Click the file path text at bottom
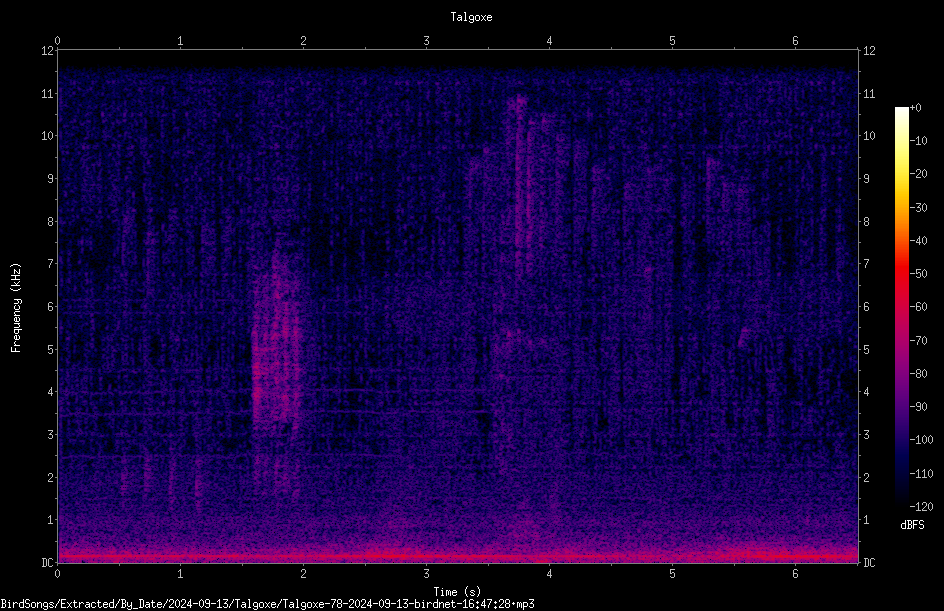944x611 pixels. (267, 604)
